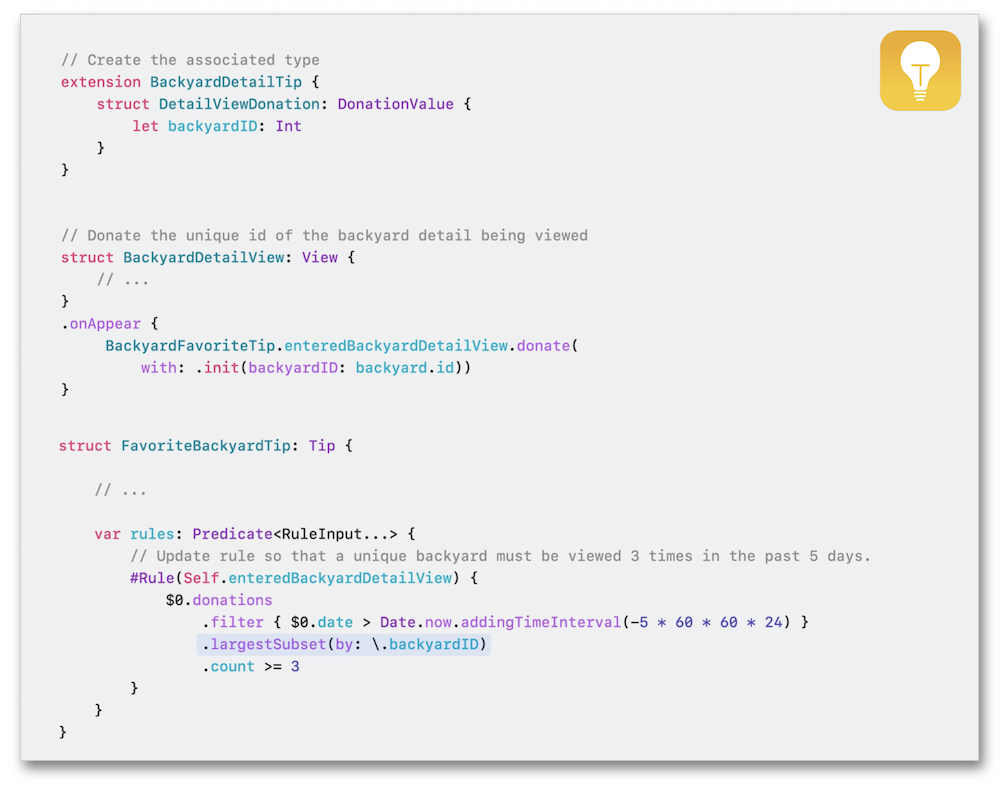
Task: Click the BackyardFavoriteTip identifier
Action: coord(192,346)
